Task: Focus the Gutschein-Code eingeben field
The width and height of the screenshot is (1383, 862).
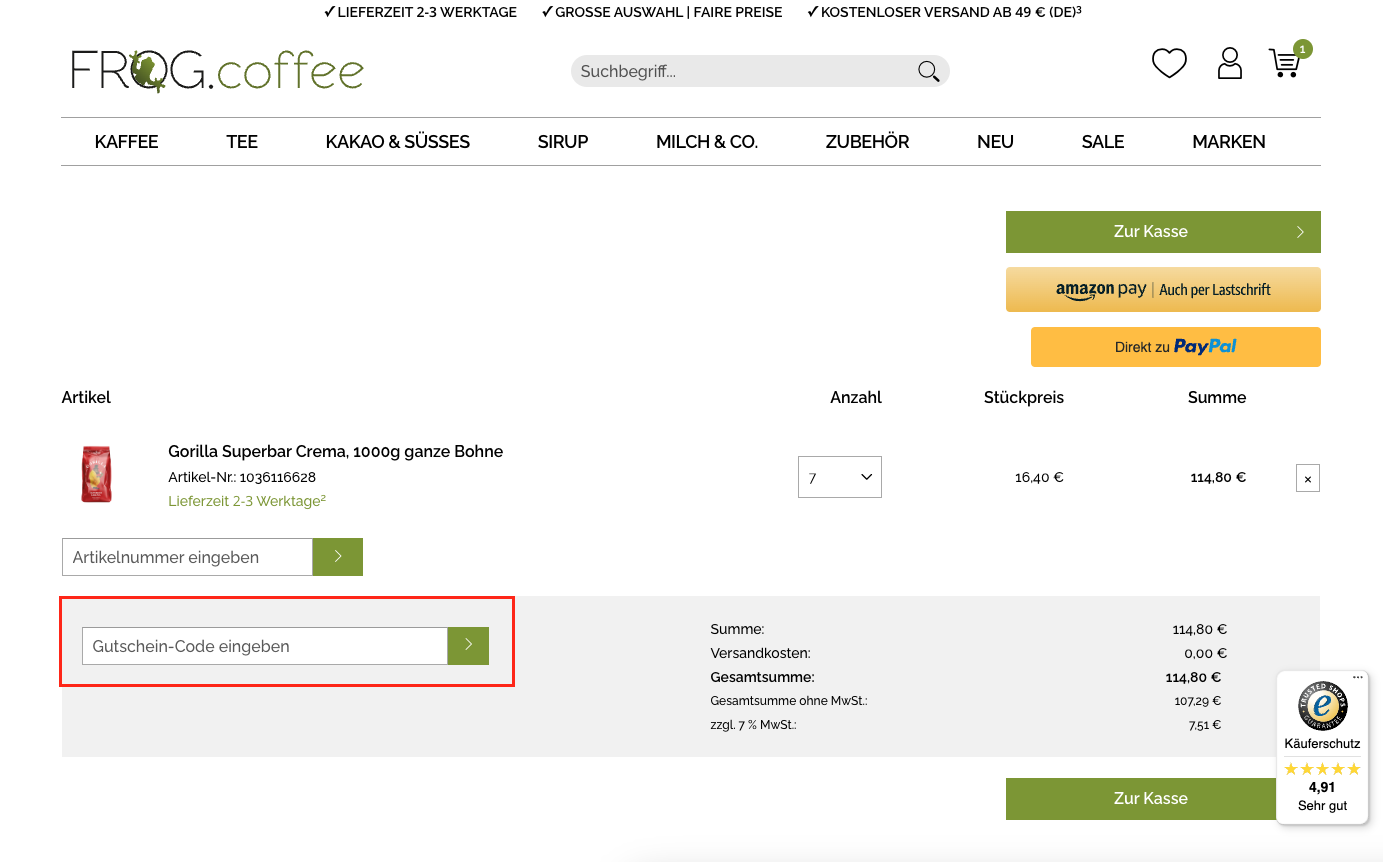Action: pyautogui.click(x=265, y=646)
